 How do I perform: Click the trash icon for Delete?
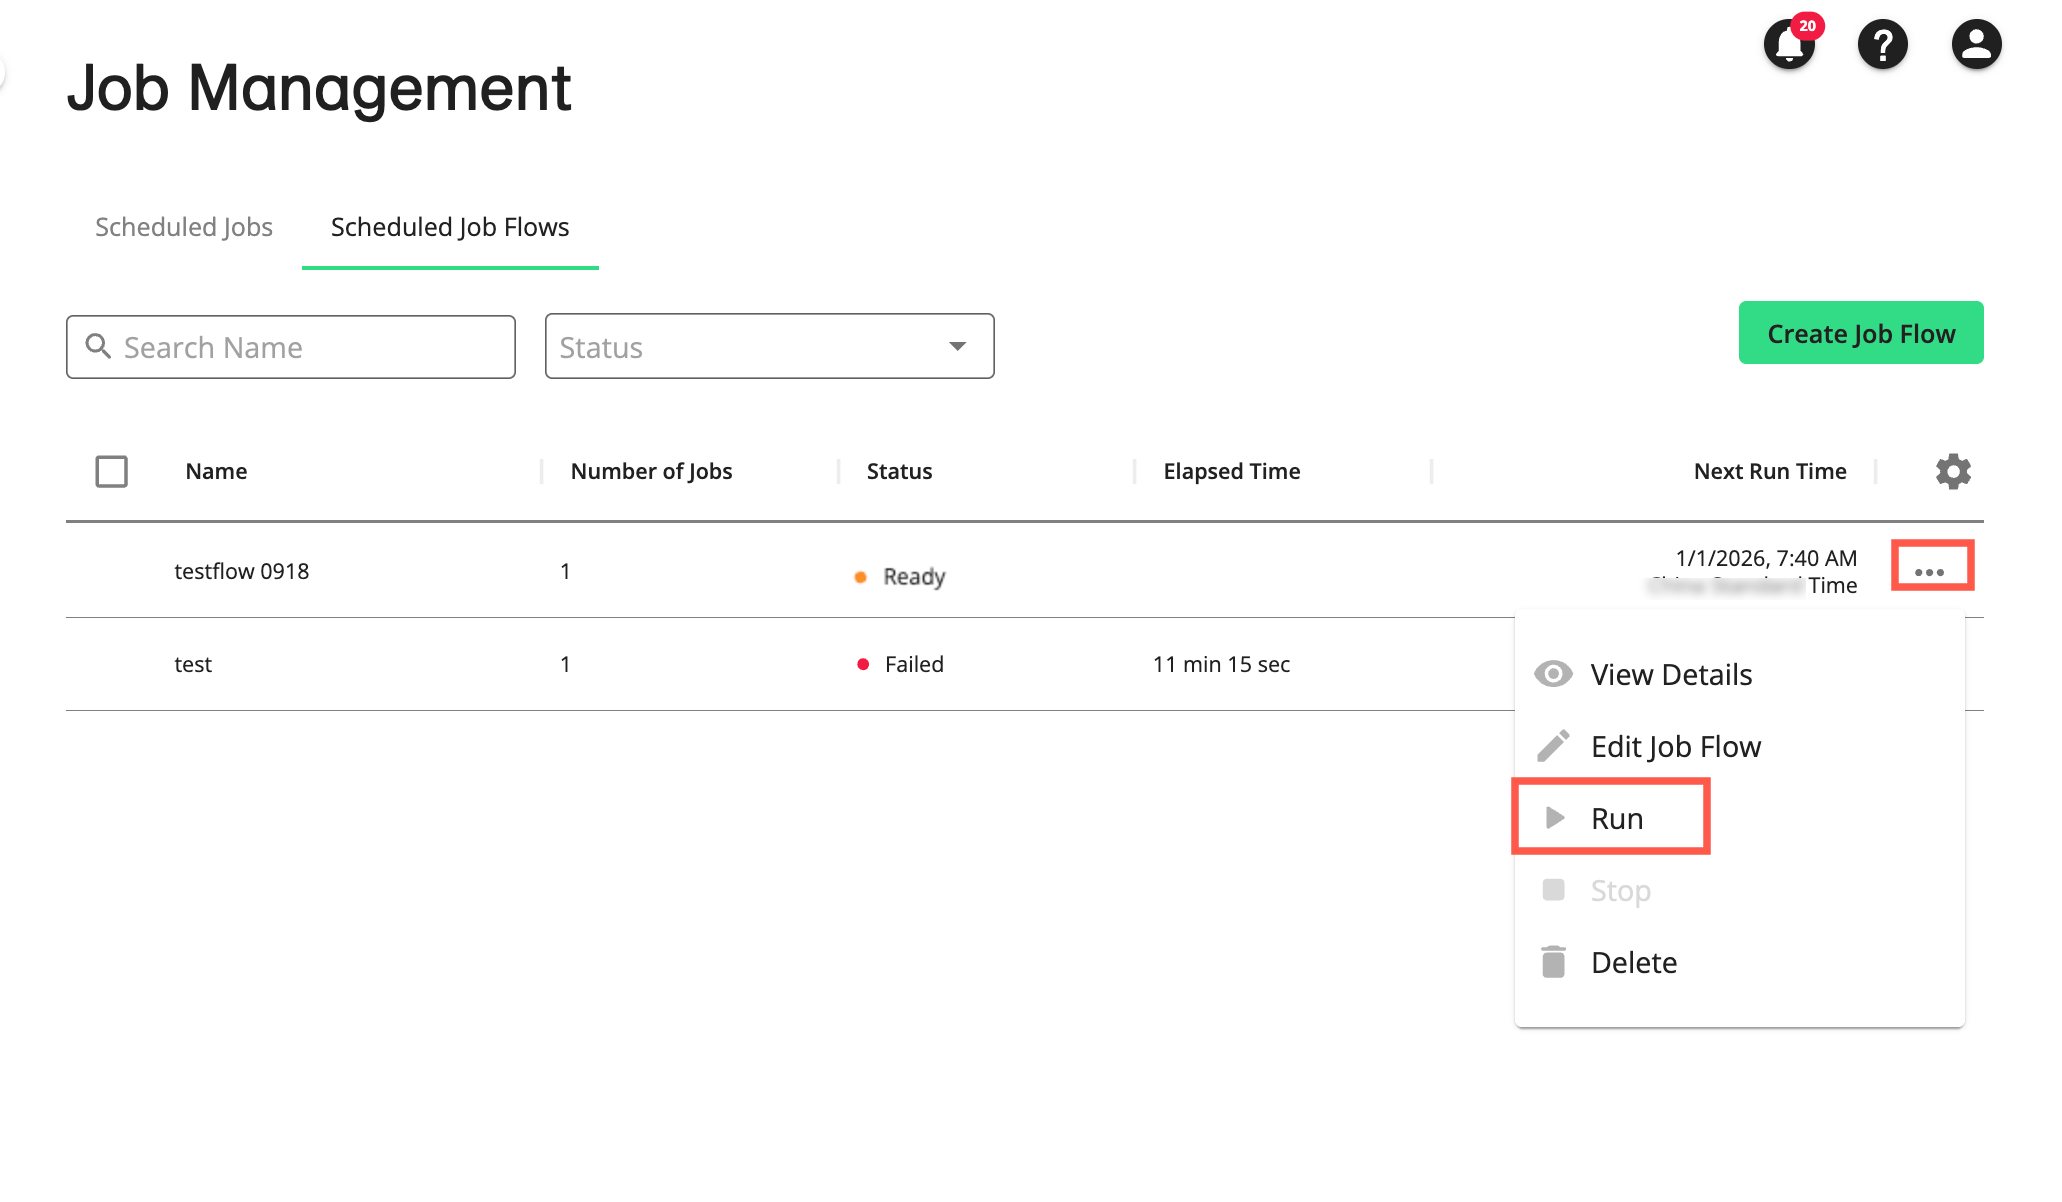[1553, 962]
